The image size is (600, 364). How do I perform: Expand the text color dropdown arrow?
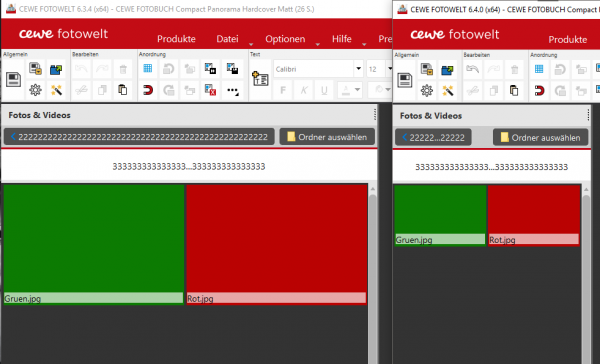(357, 90)
